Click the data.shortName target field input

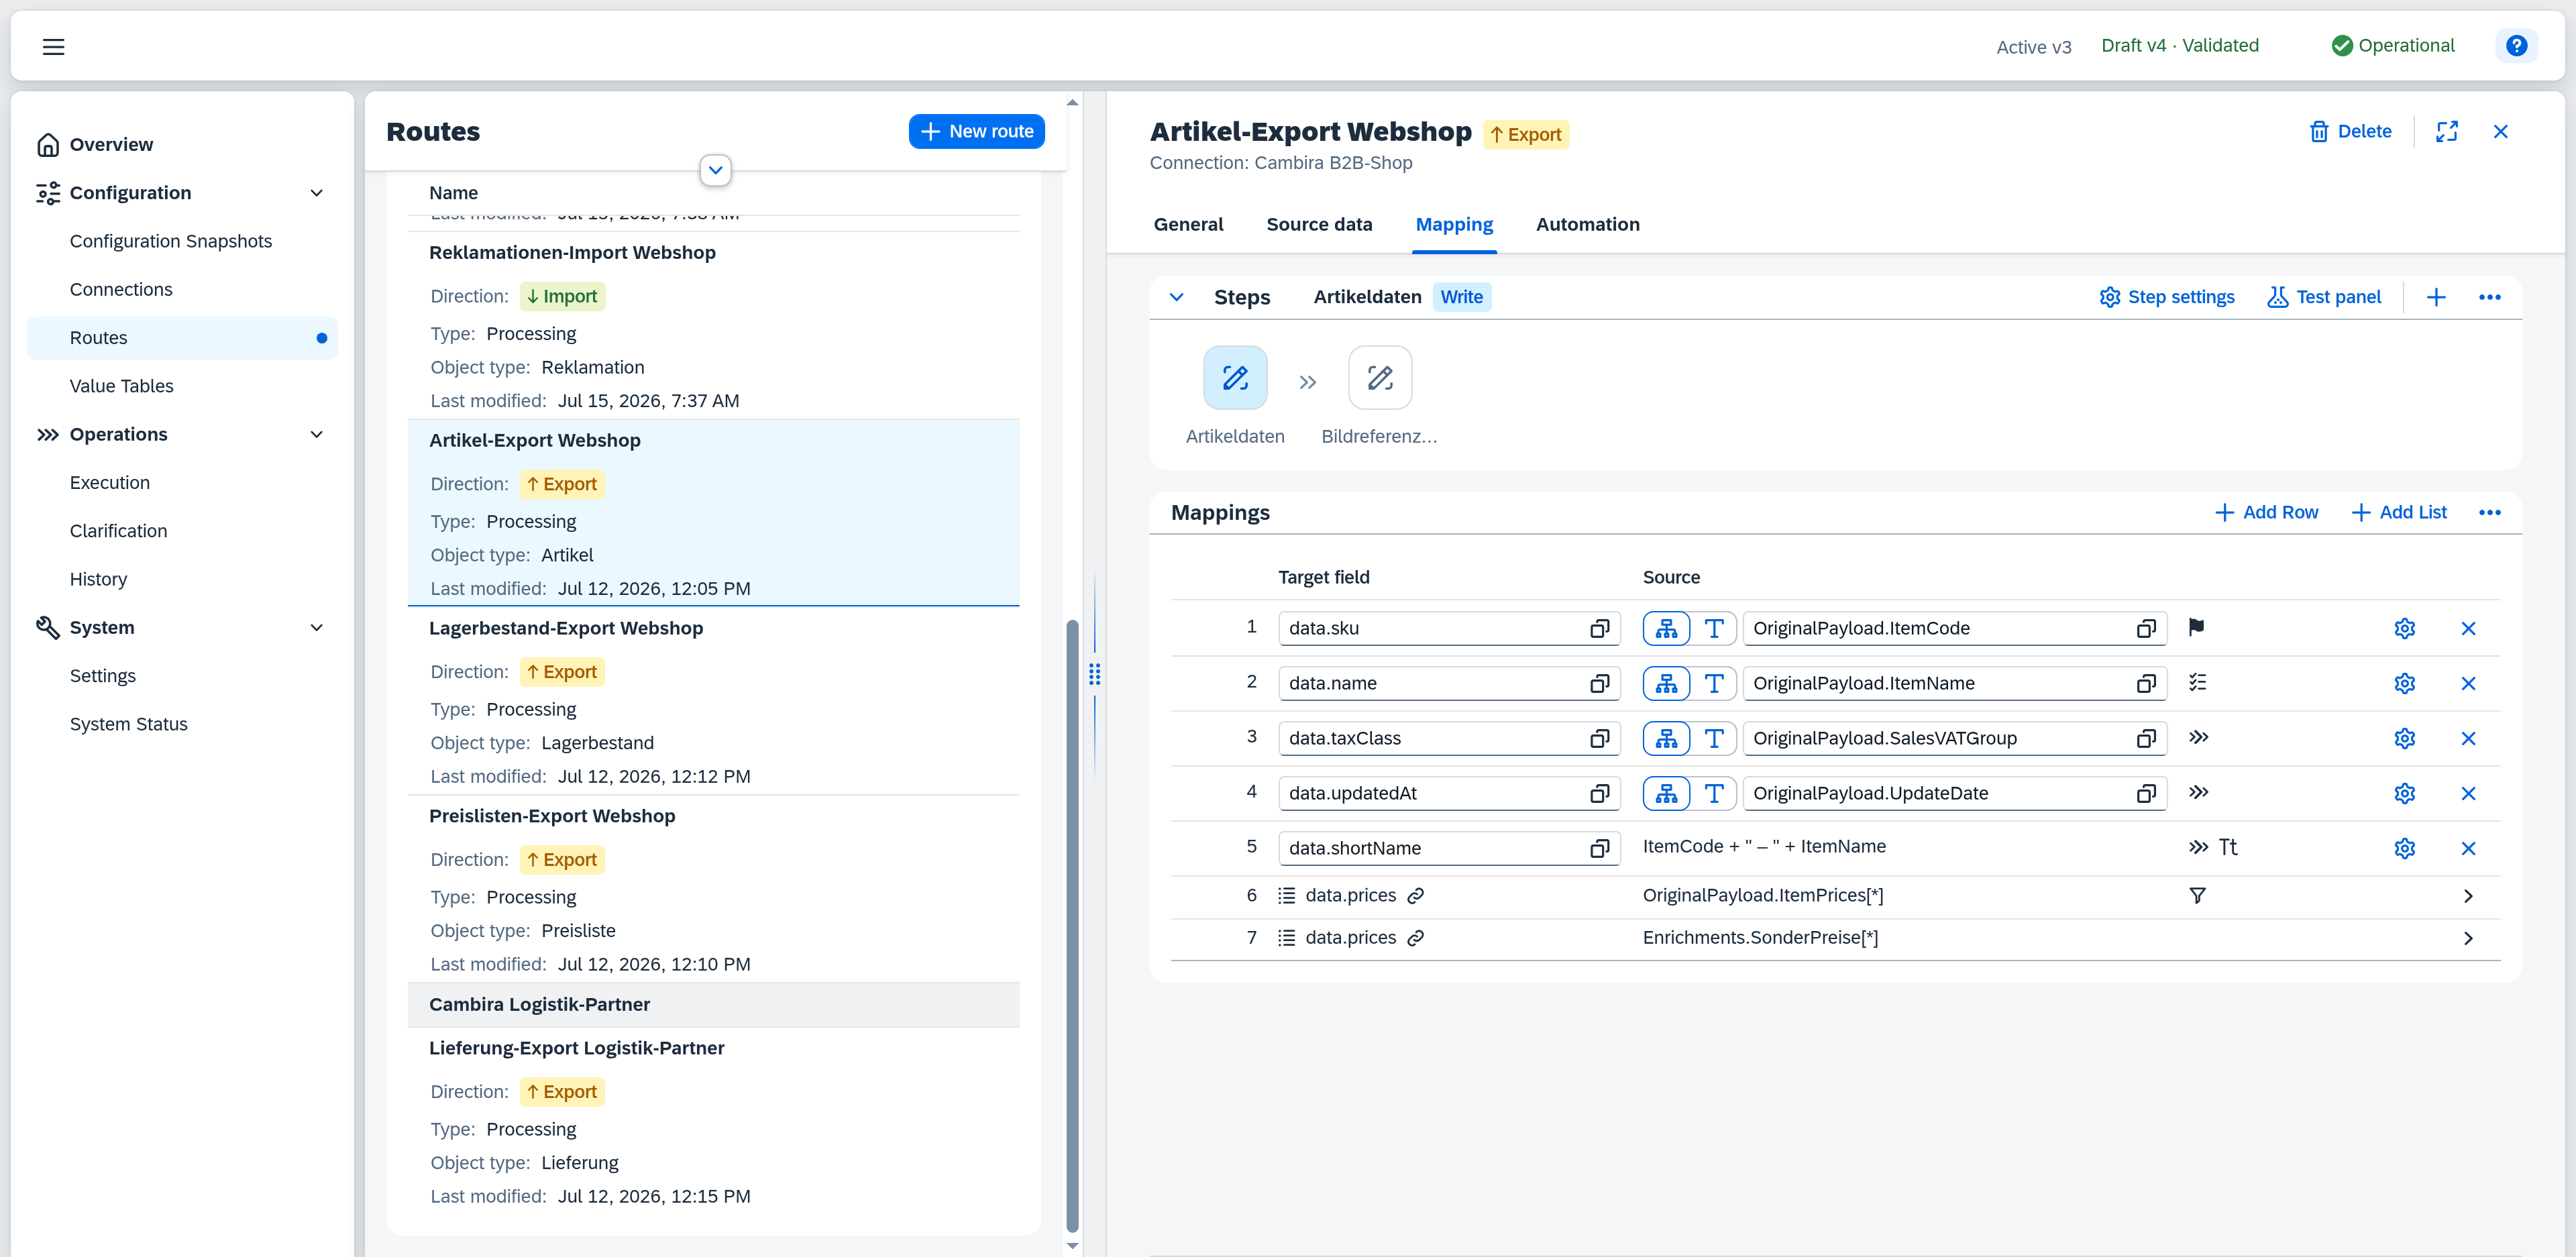pyautogui.click(x=1448, y=848)
